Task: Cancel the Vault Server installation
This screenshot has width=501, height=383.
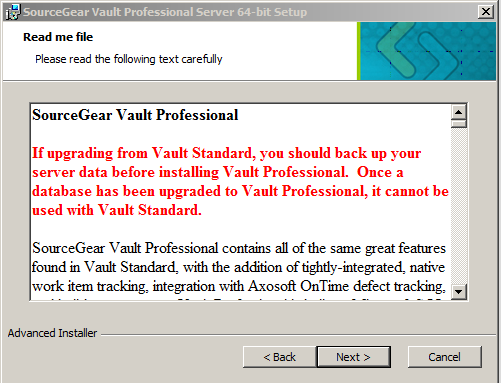Action: [445, 357]
